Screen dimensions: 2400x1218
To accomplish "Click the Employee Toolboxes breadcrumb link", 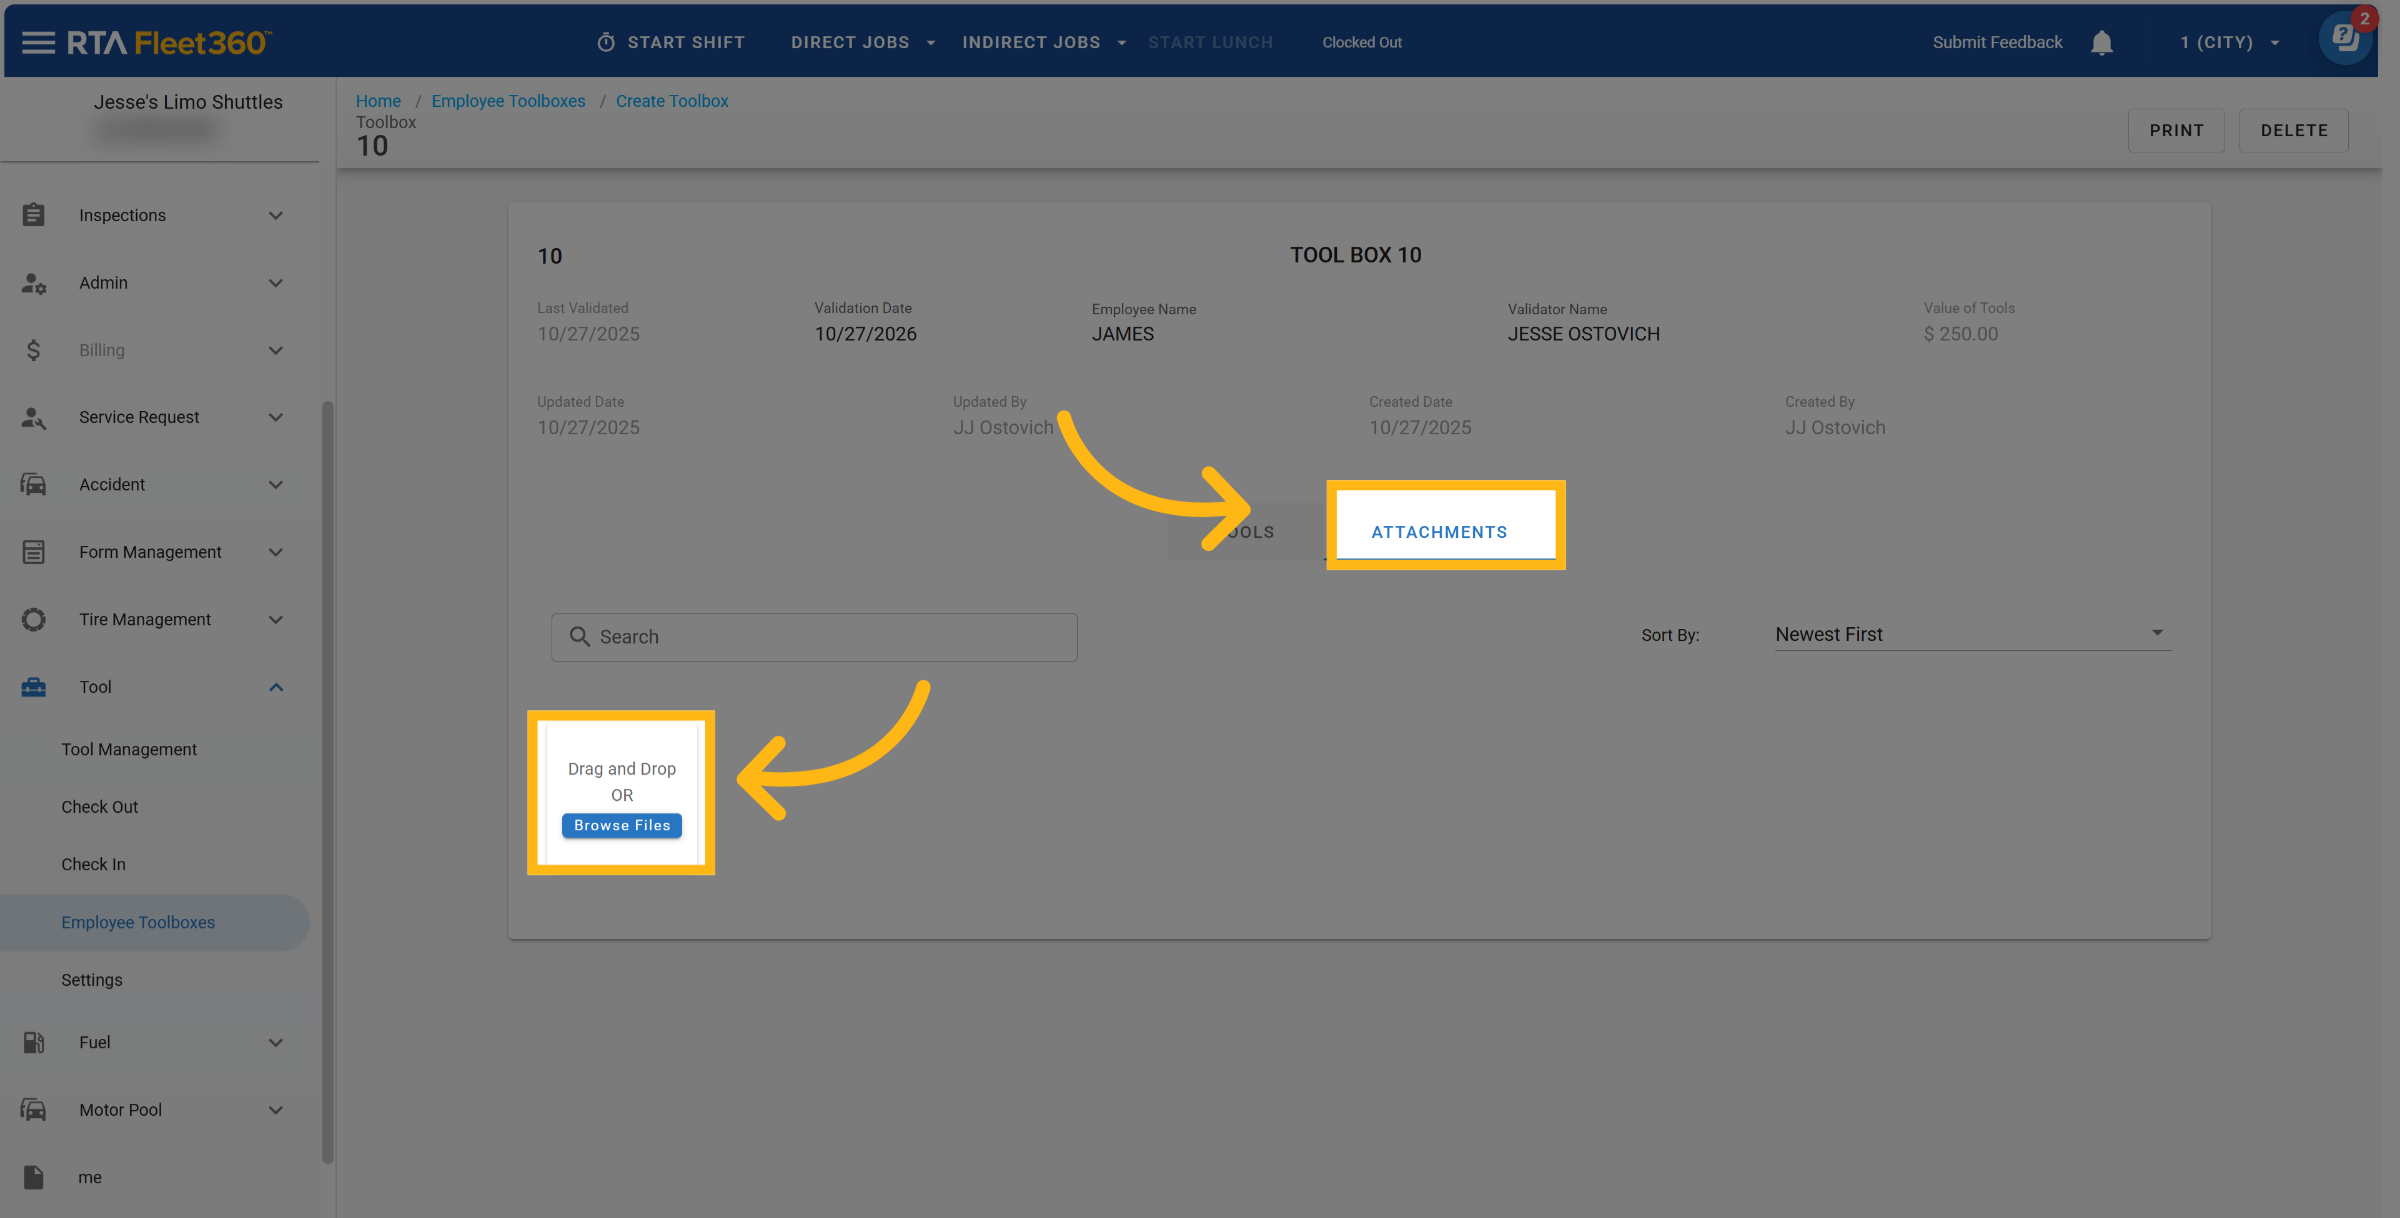I will pyautogui.click(x=508, y=101).
